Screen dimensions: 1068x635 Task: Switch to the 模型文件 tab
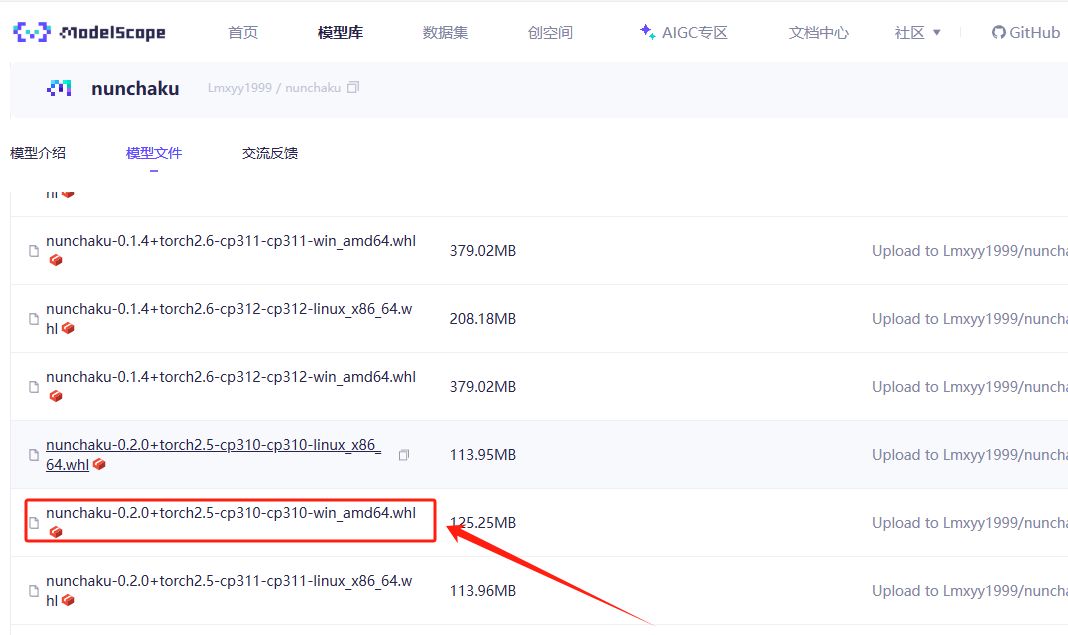[154, 152]
